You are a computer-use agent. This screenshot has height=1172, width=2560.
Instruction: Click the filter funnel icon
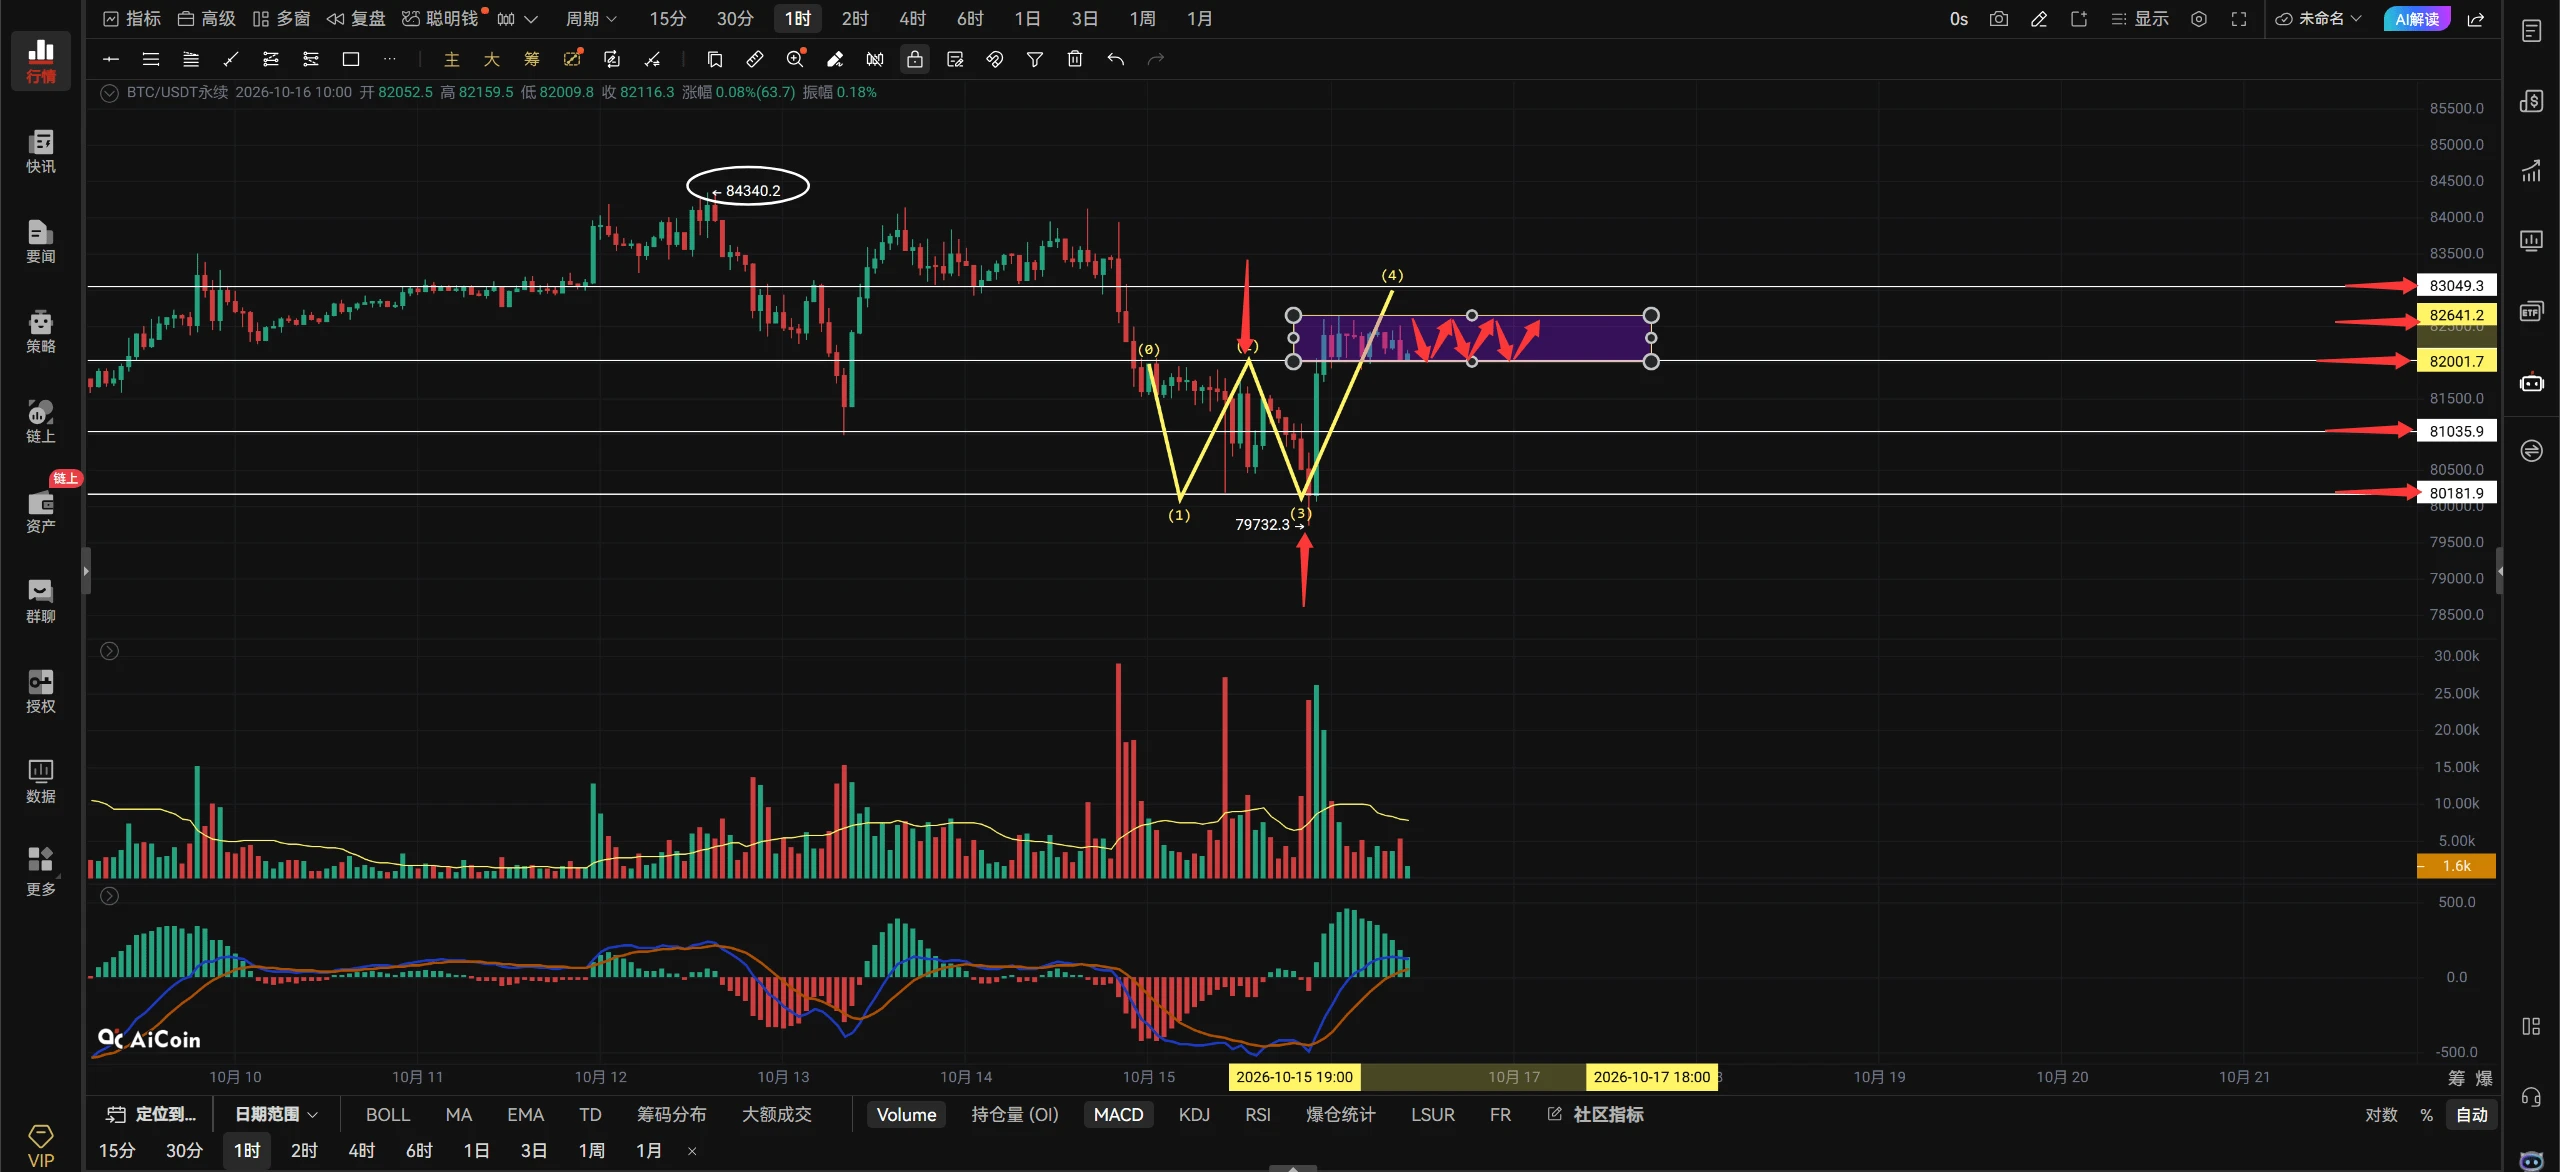[1035, 60]
